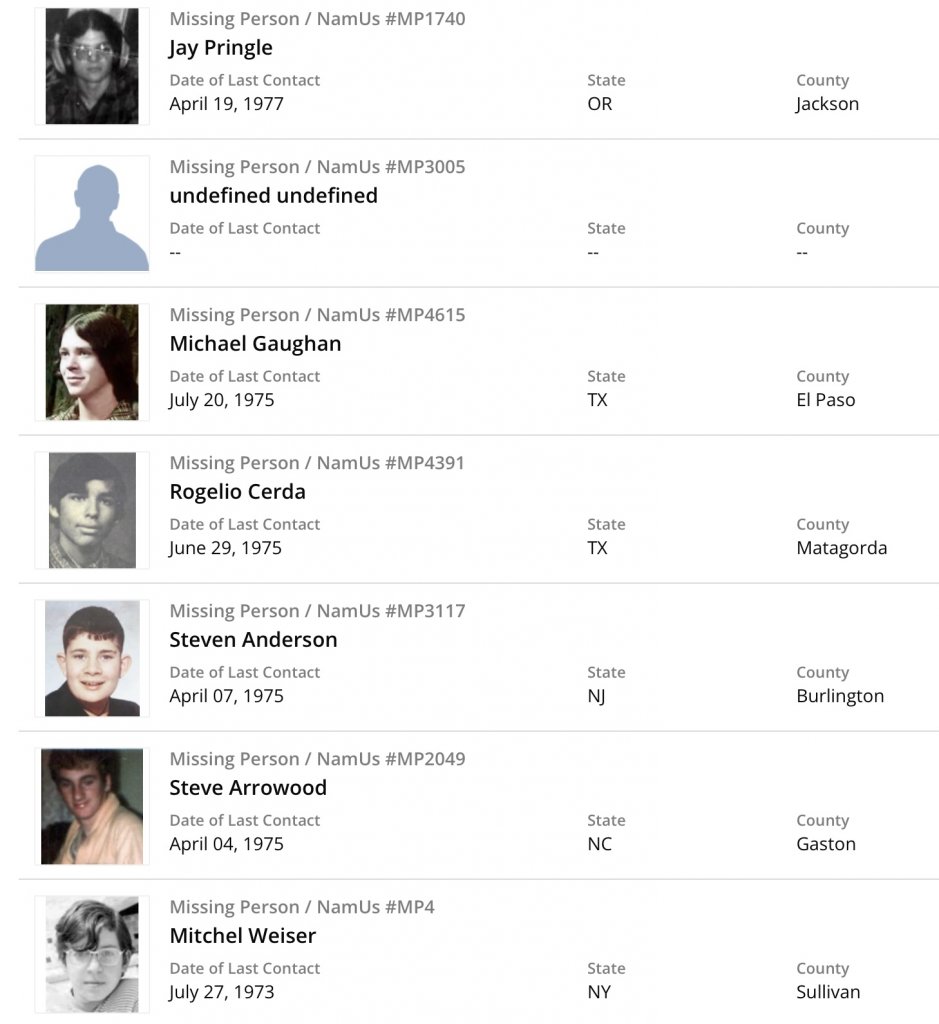Open Steven Anderson's missing person record

pos(253,640)
